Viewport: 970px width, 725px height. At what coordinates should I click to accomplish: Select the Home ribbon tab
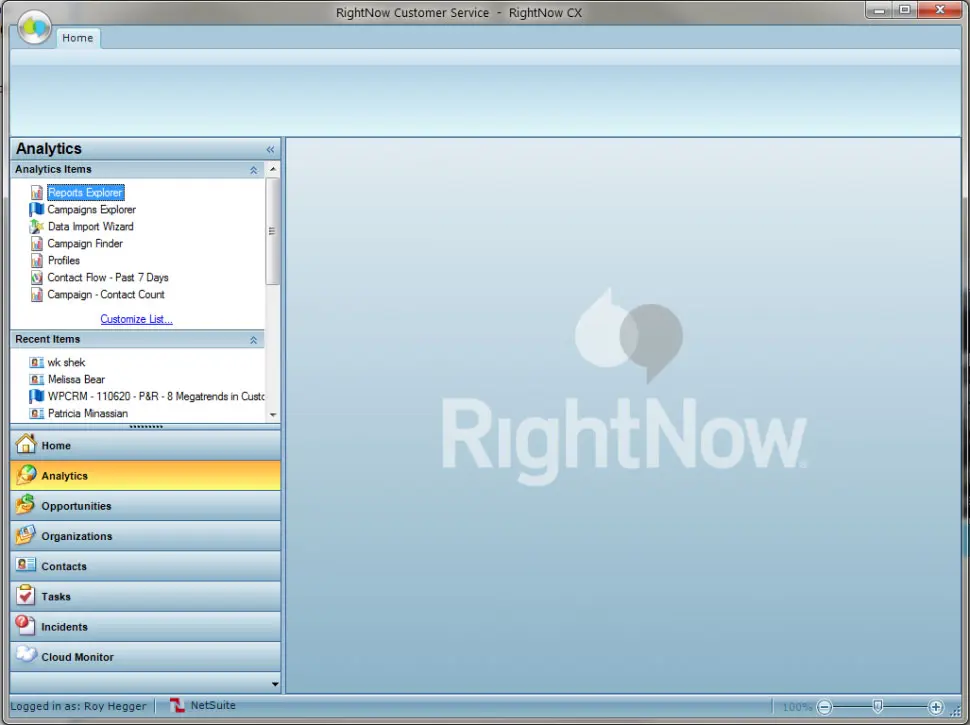point(77,38)
